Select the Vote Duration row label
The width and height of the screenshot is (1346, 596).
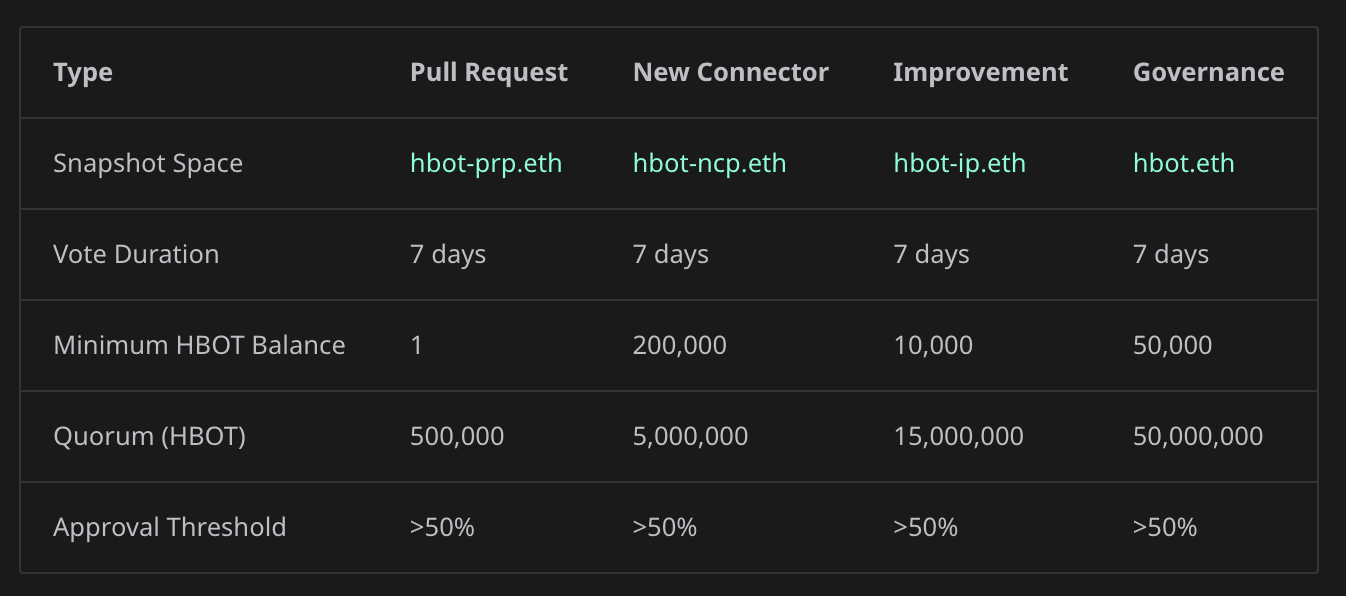coord(136,254)
